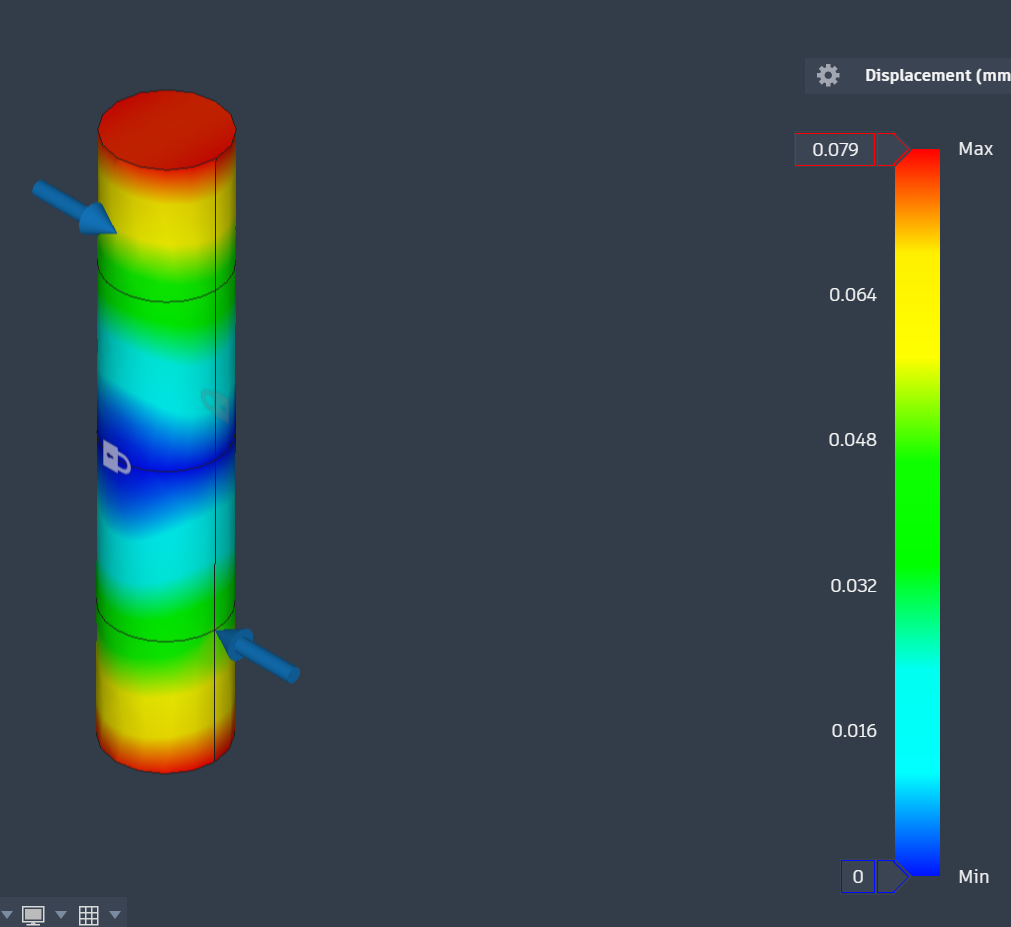Screen dimensions: 1011x927
Task: Expand the grid and snaps dropdown arrow
Action: (x=115, y=915)
